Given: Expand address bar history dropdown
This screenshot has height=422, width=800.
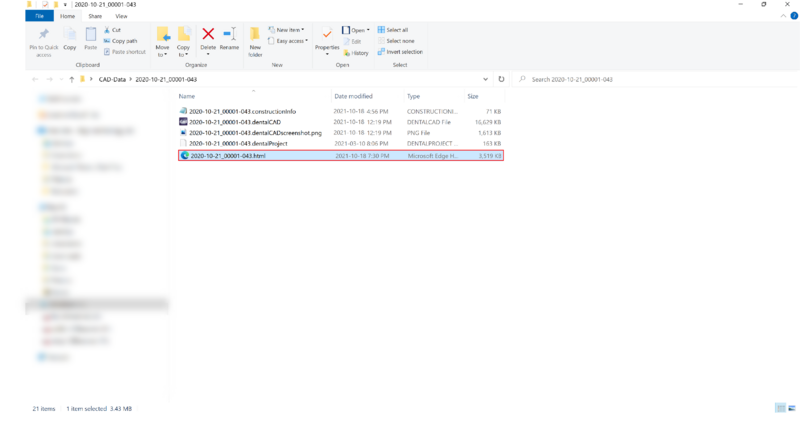Looking at the screenshot, I should click(485, 79).
